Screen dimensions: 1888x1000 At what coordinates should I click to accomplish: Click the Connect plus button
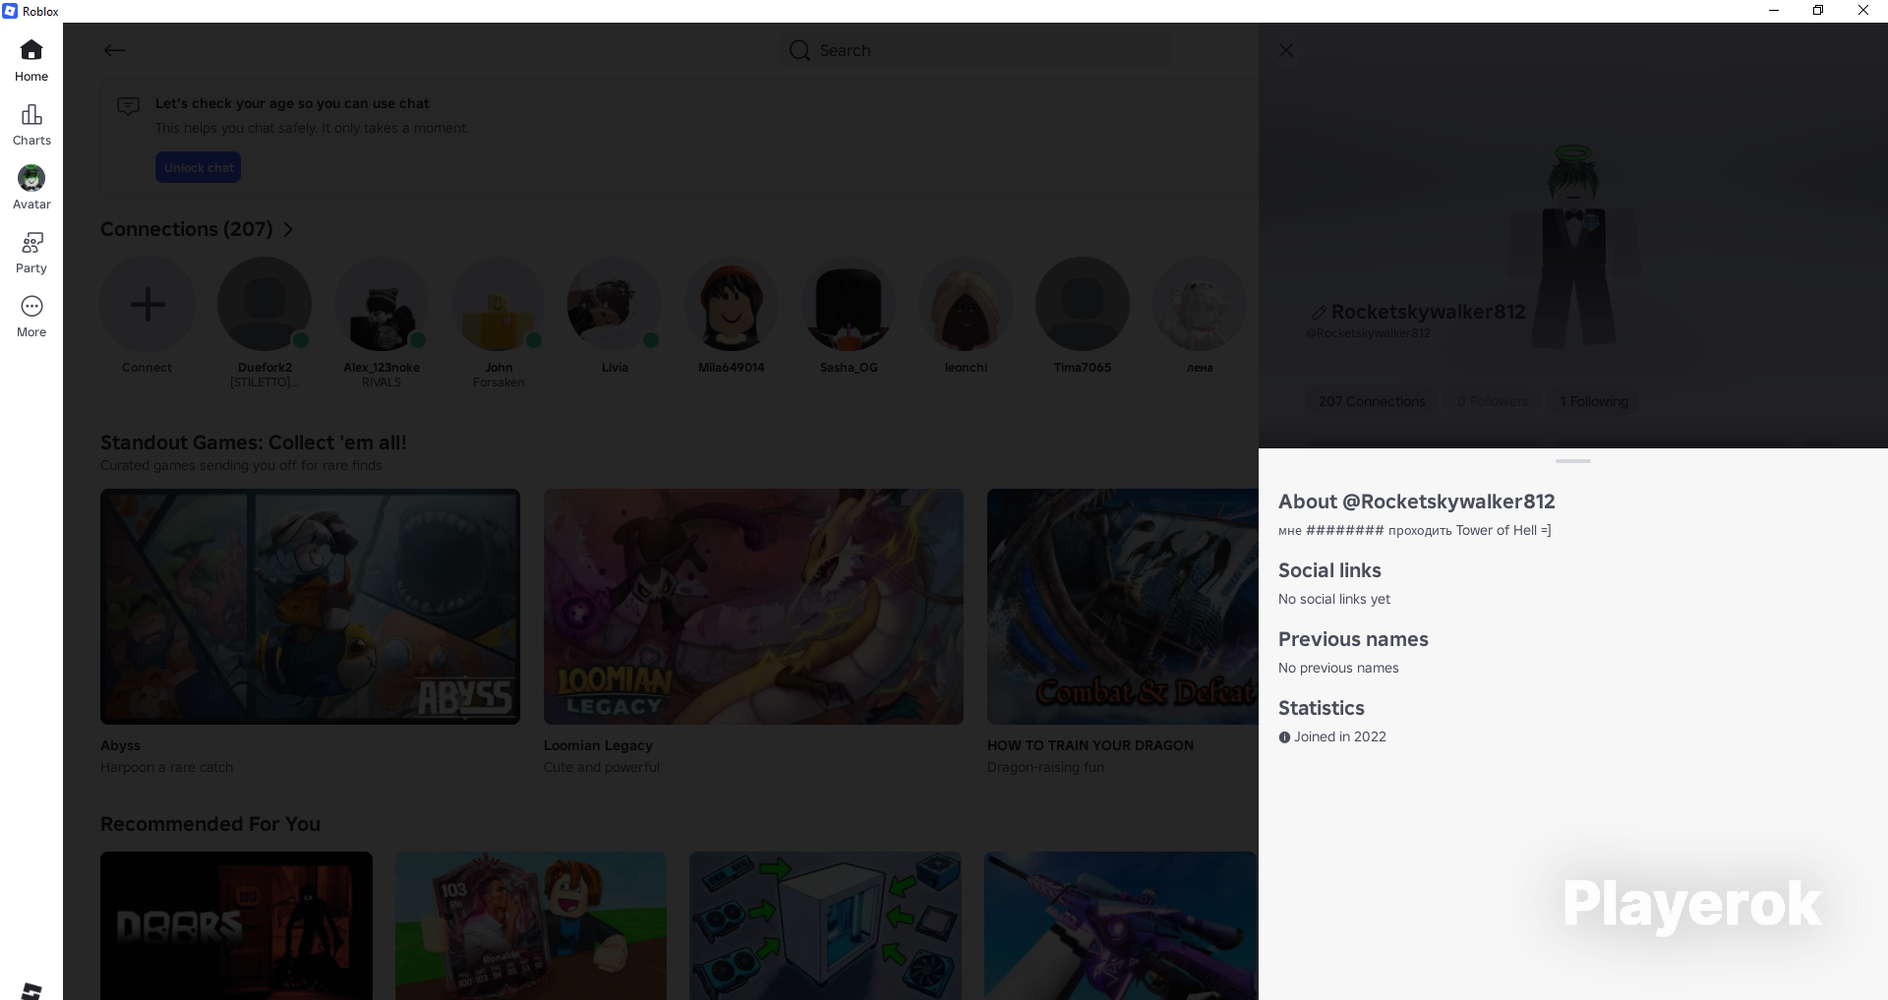click(x=147, y=304)
